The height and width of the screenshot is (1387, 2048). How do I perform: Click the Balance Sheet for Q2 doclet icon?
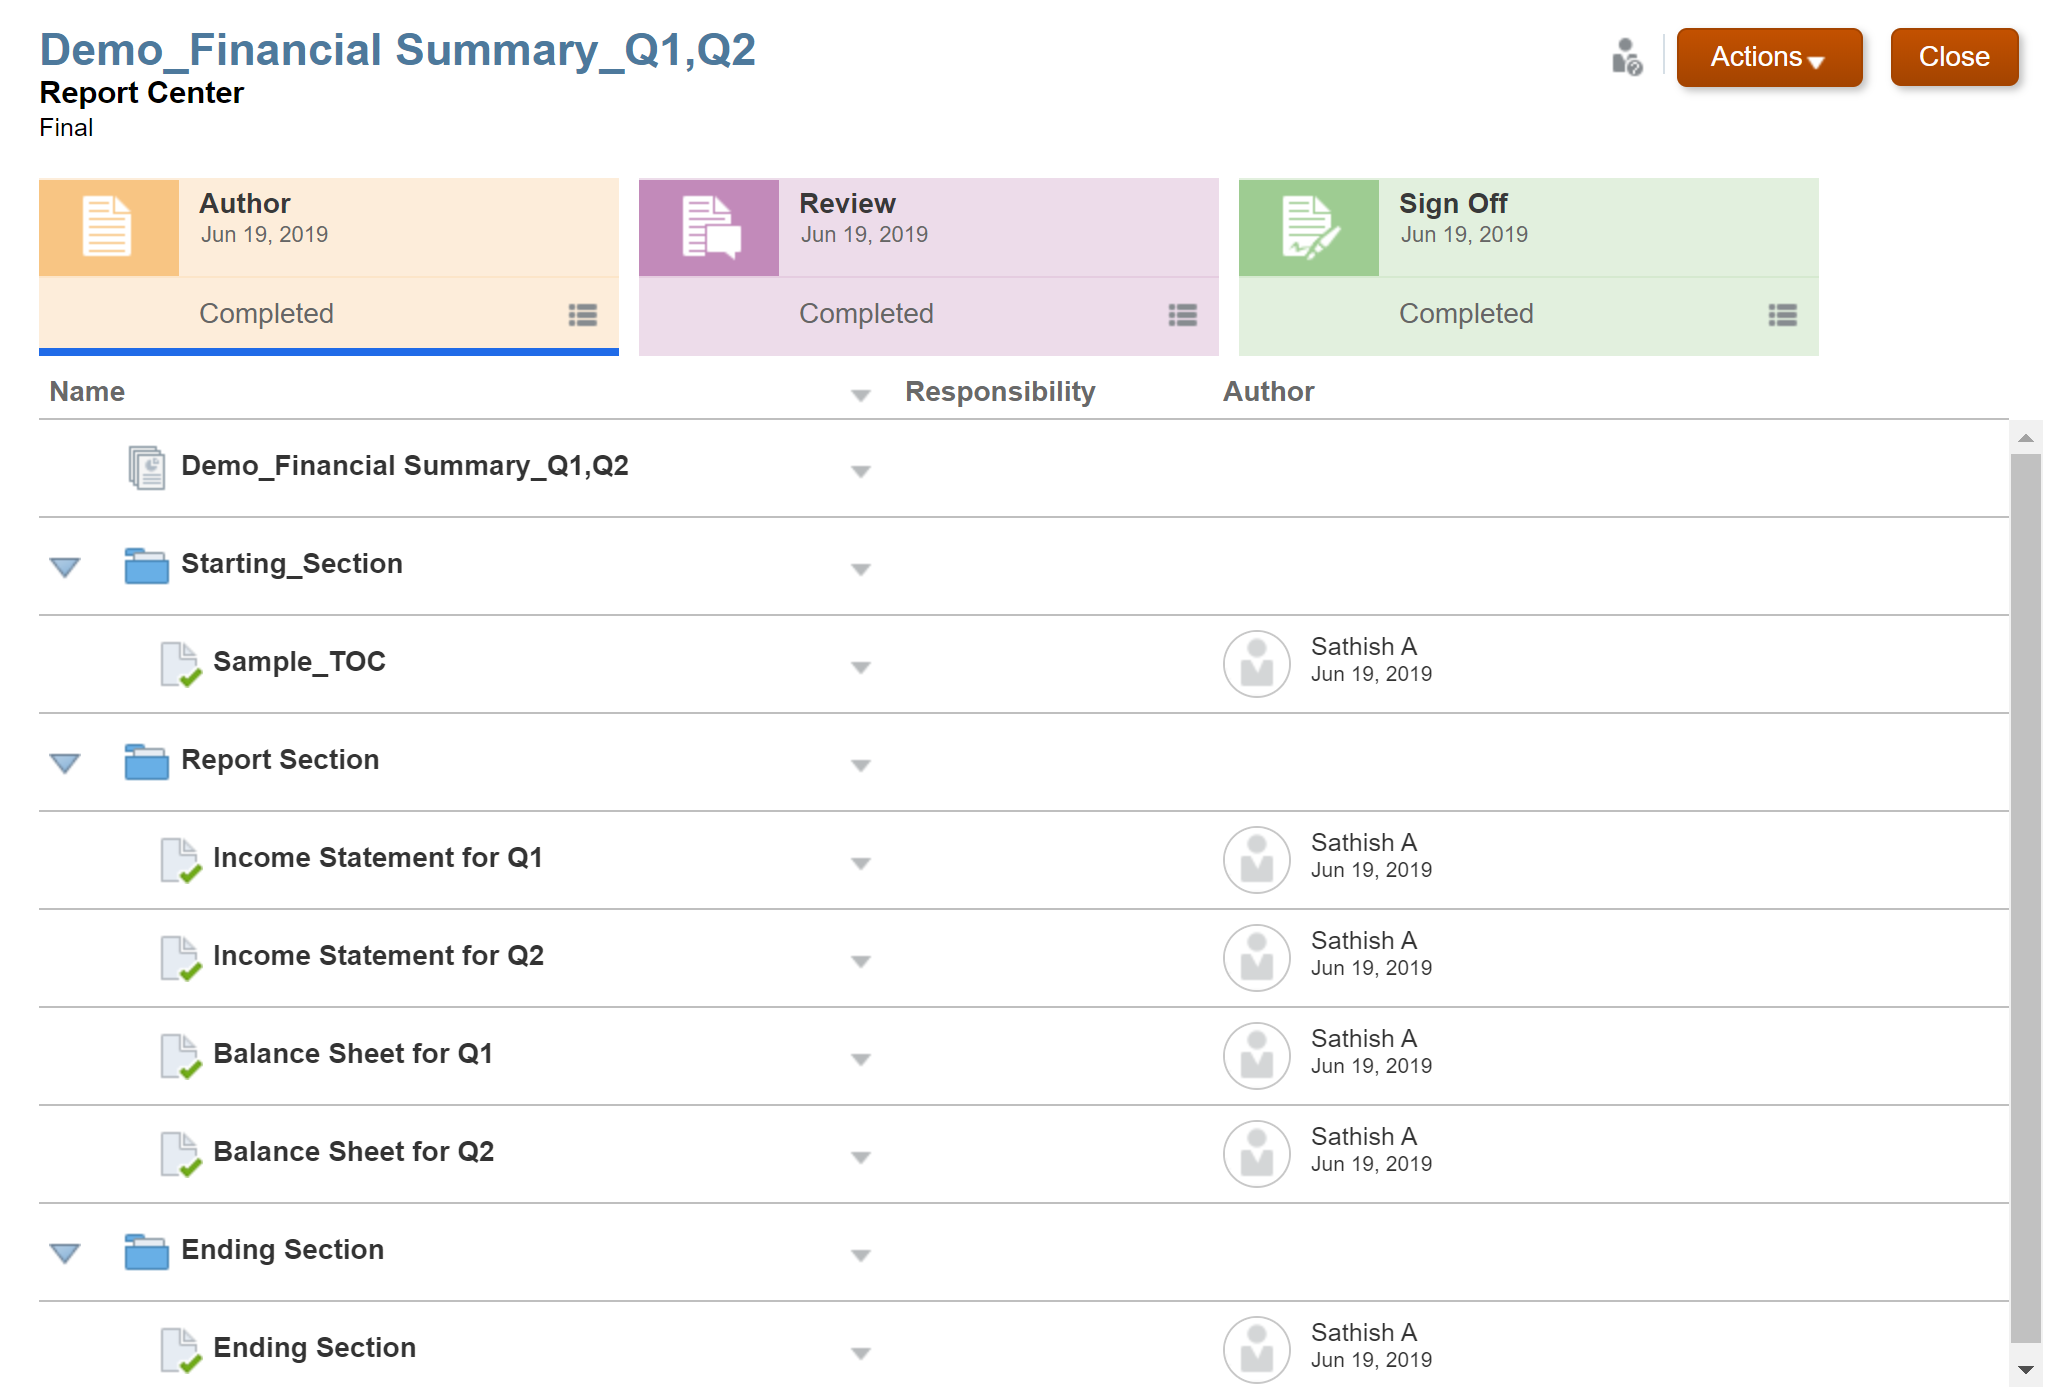(181, 1154)
